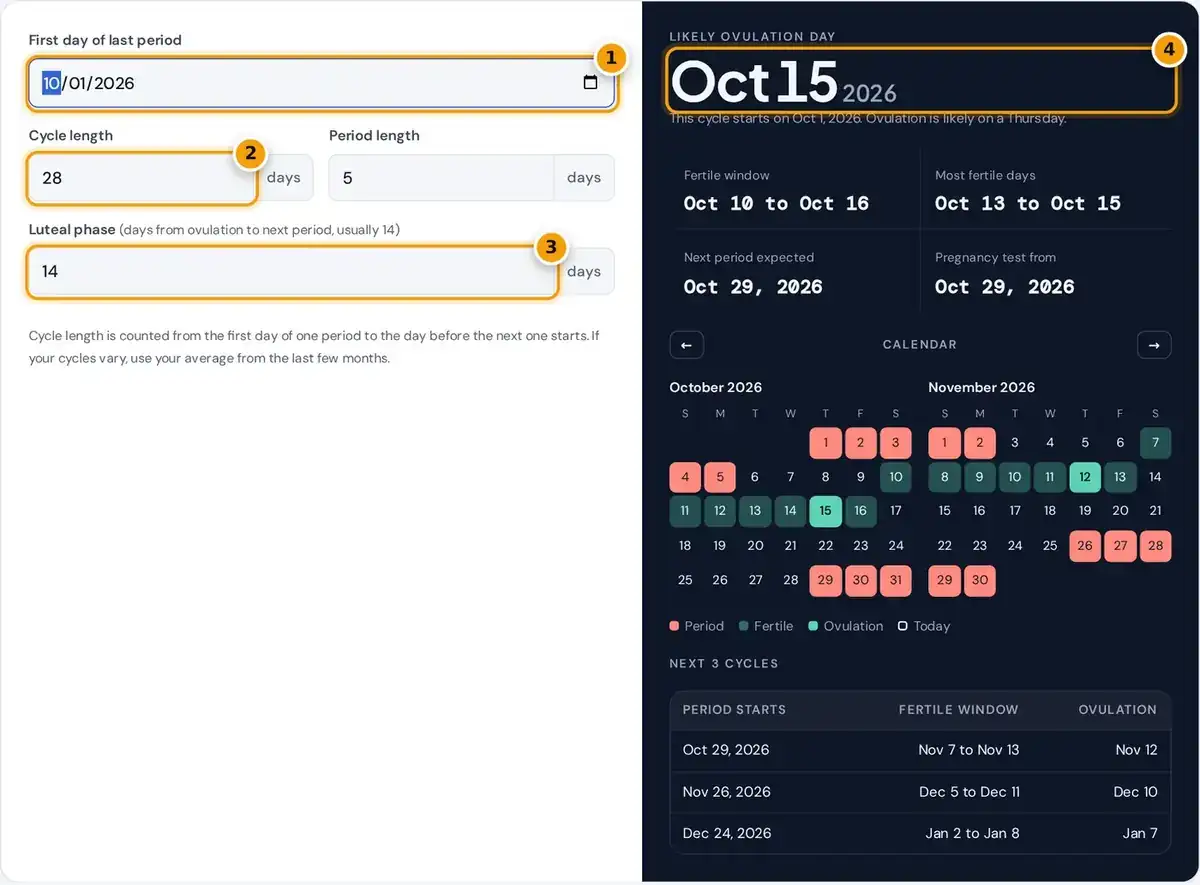Click the 'Oct 29, 2026' period starts row
This screenshot has width=1200, height=885.
[920, 750]
